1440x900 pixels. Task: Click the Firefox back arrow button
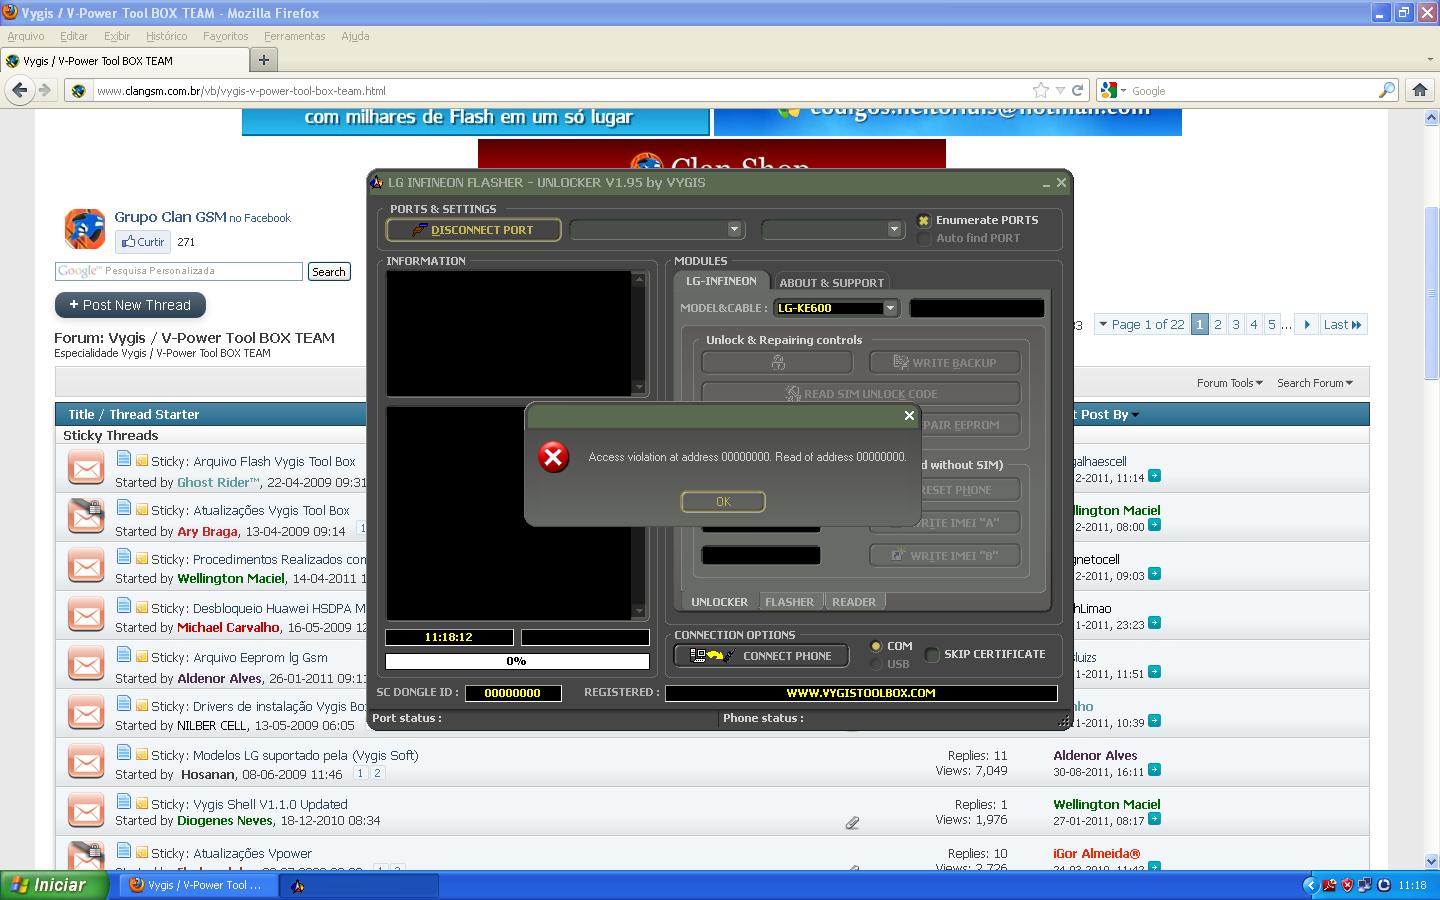(x=19, y=90)
